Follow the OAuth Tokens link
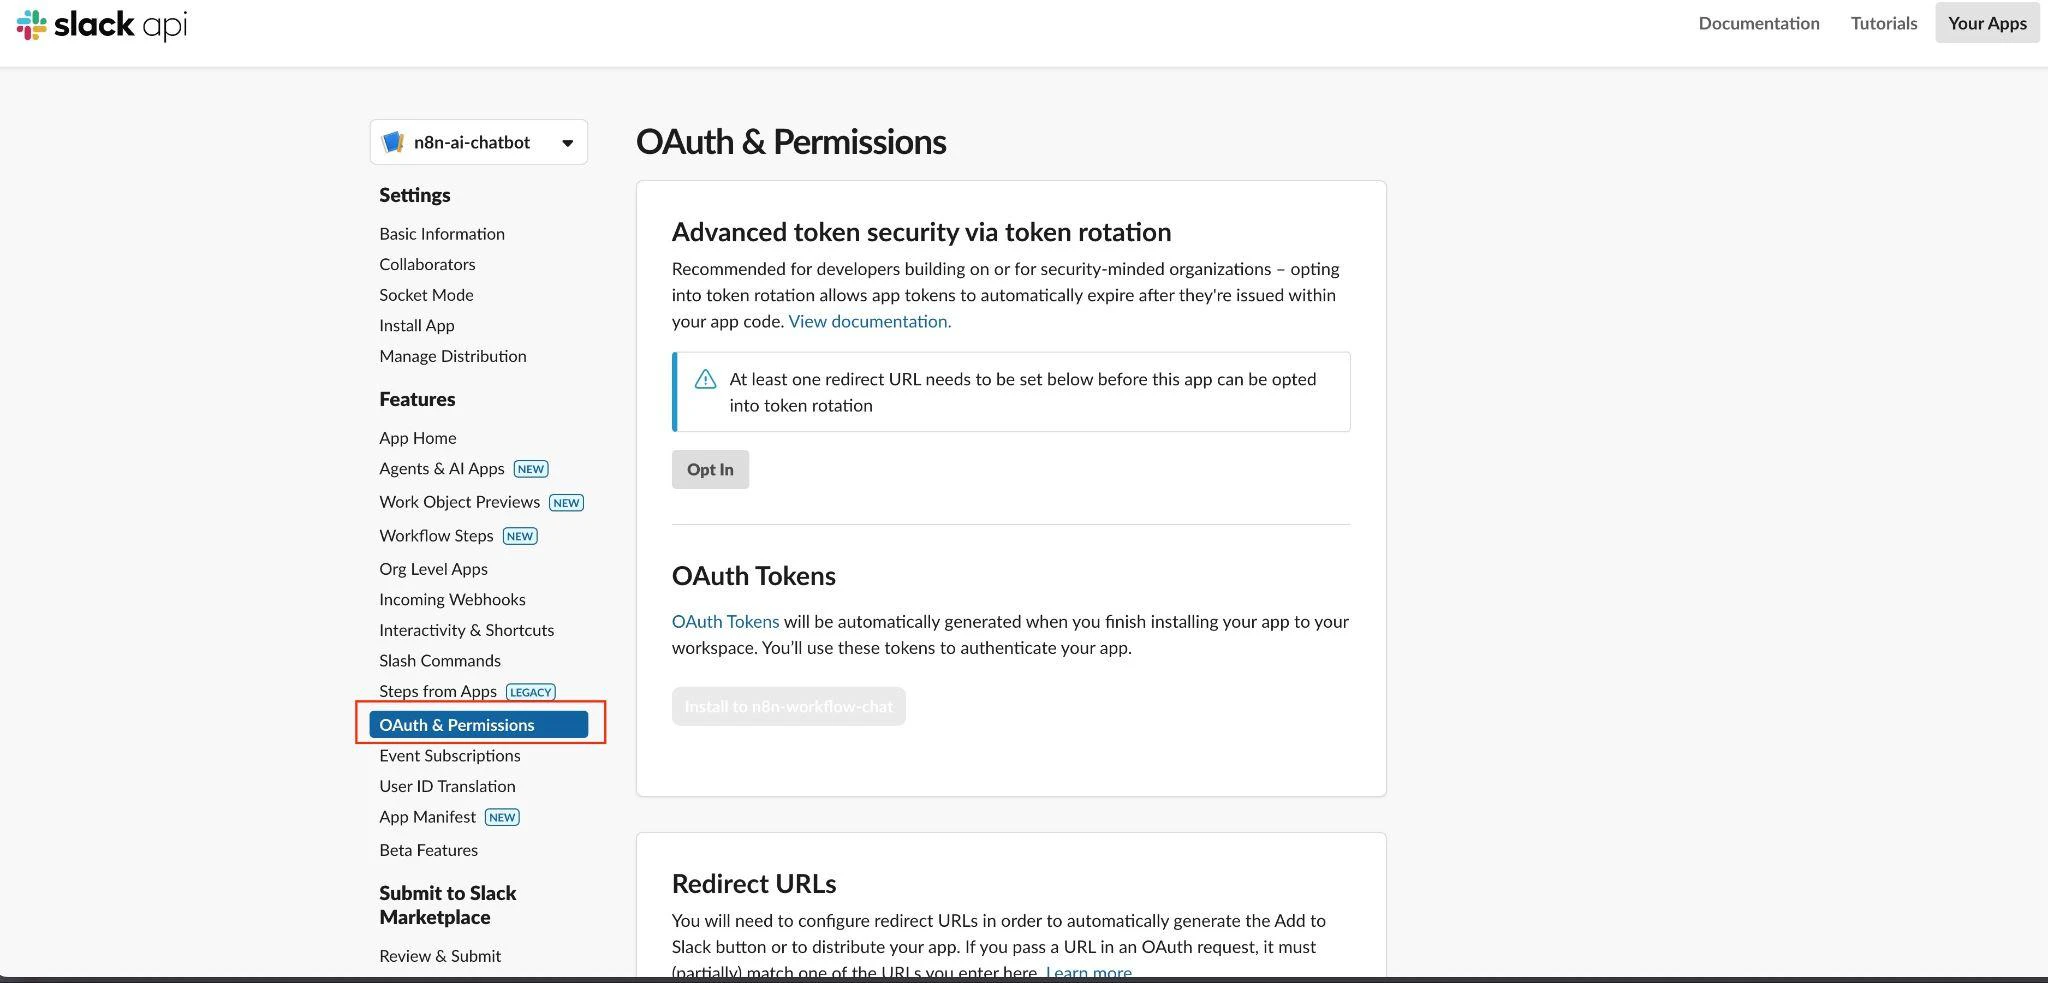 point(725,621)
